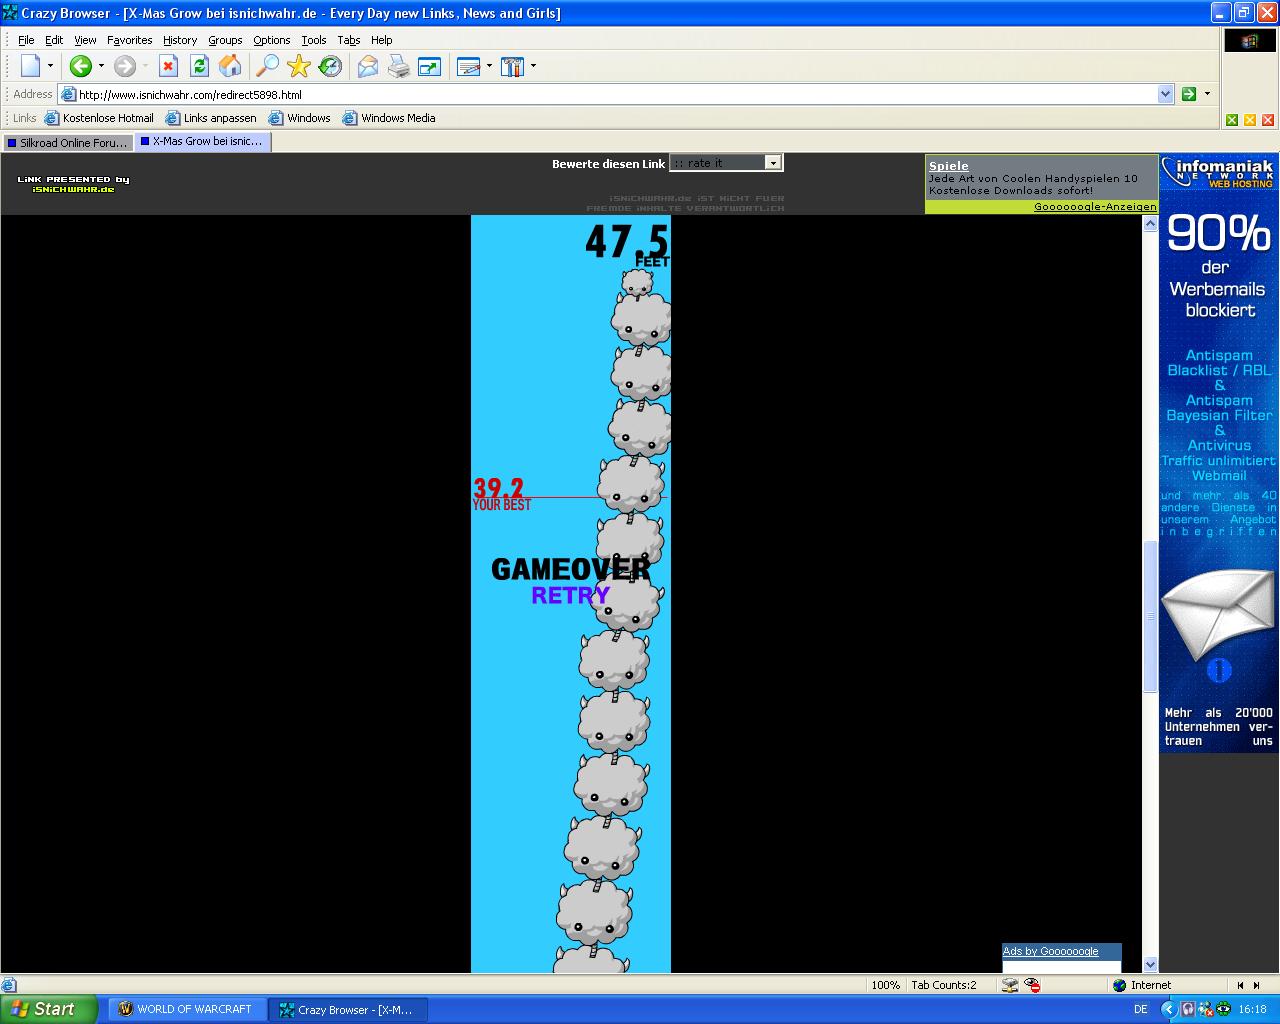Image resolution: width=1280 pixels, height=1024 pixels.
Task: Open the History clock icon
Action: click(330, 67)
